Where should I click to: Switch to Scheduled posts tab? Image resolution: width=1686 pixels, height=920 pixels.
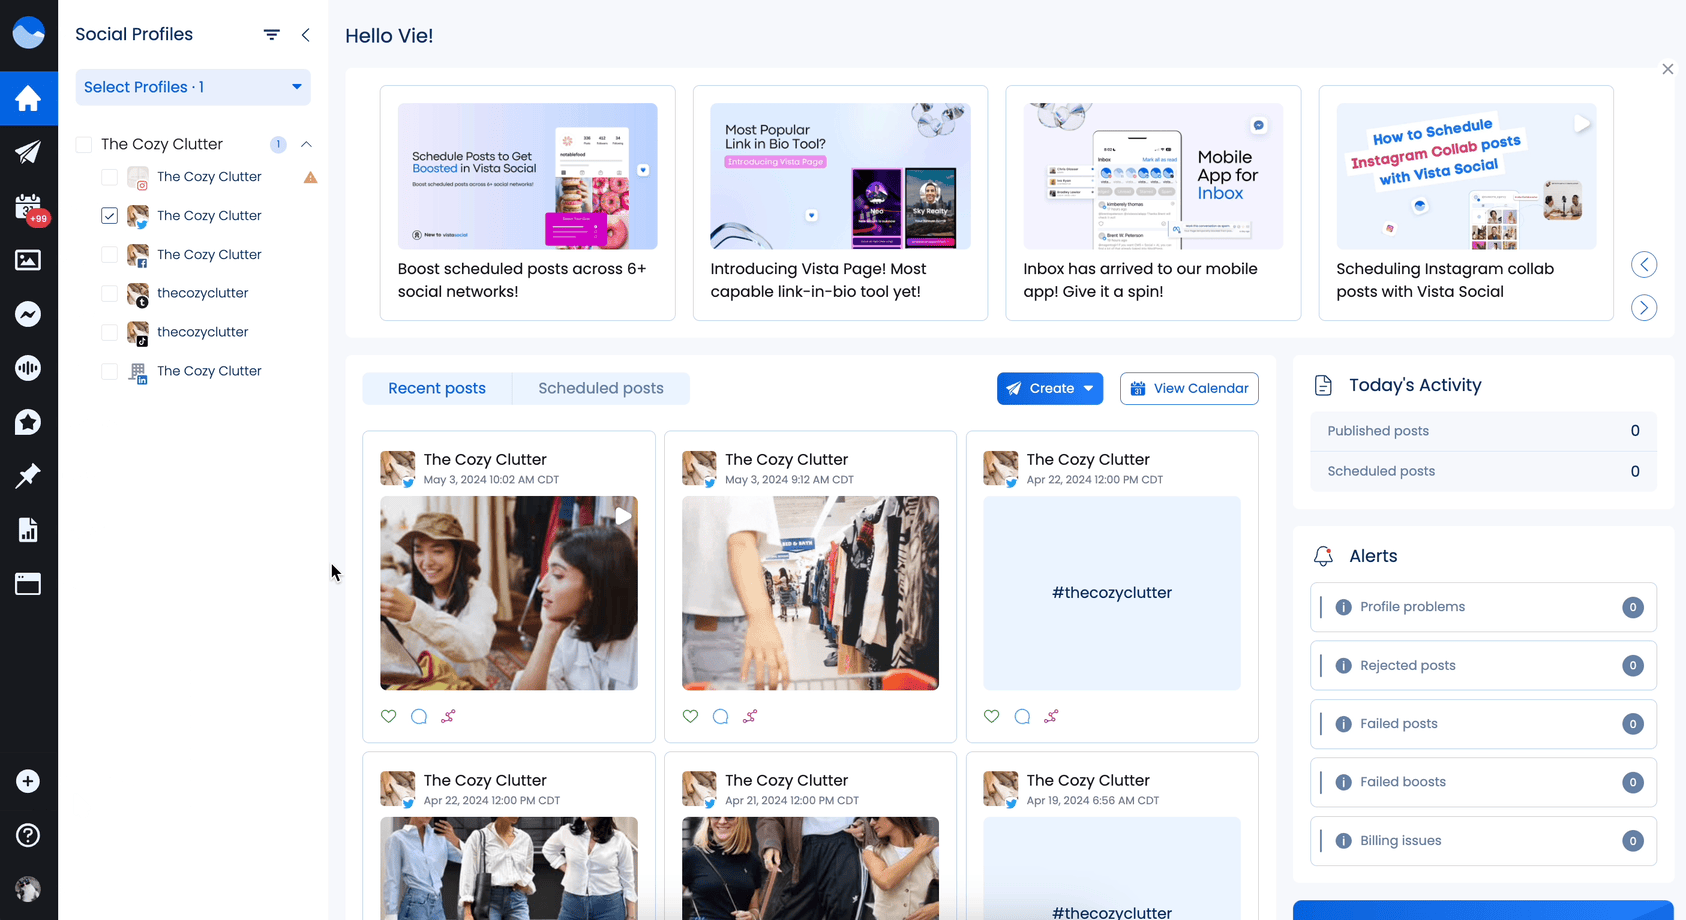click(x=601, y=388)
